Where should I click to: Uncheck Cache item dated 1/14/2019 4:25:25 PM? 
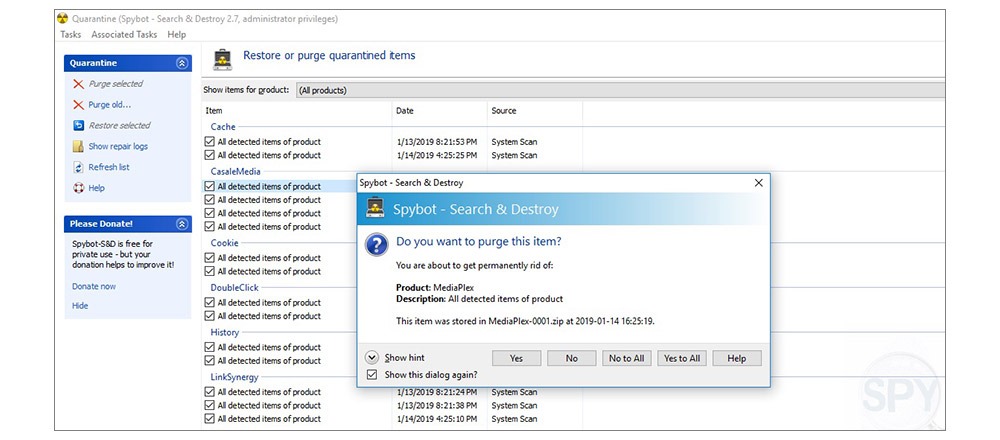(209, 155)
